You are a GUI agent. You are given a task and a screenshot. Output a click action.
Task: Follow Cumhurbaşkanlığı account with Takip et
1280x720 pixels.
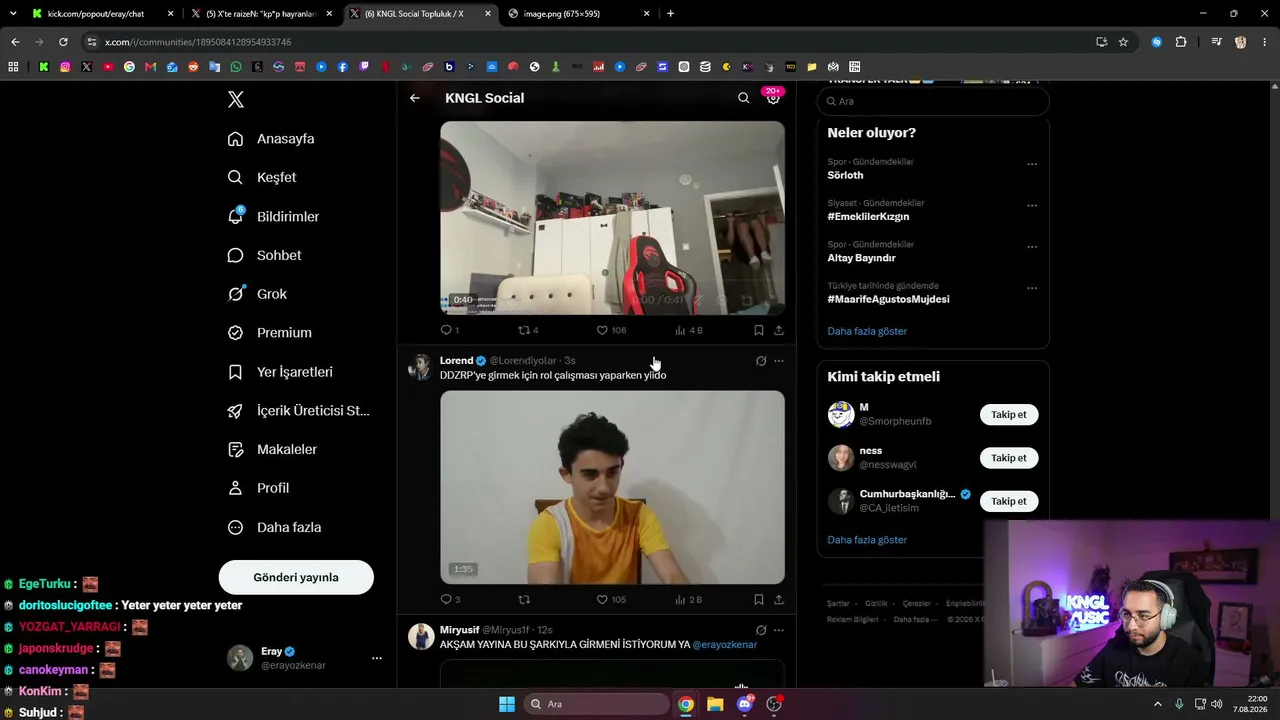pyautogui.click(x=1009, y=501)
